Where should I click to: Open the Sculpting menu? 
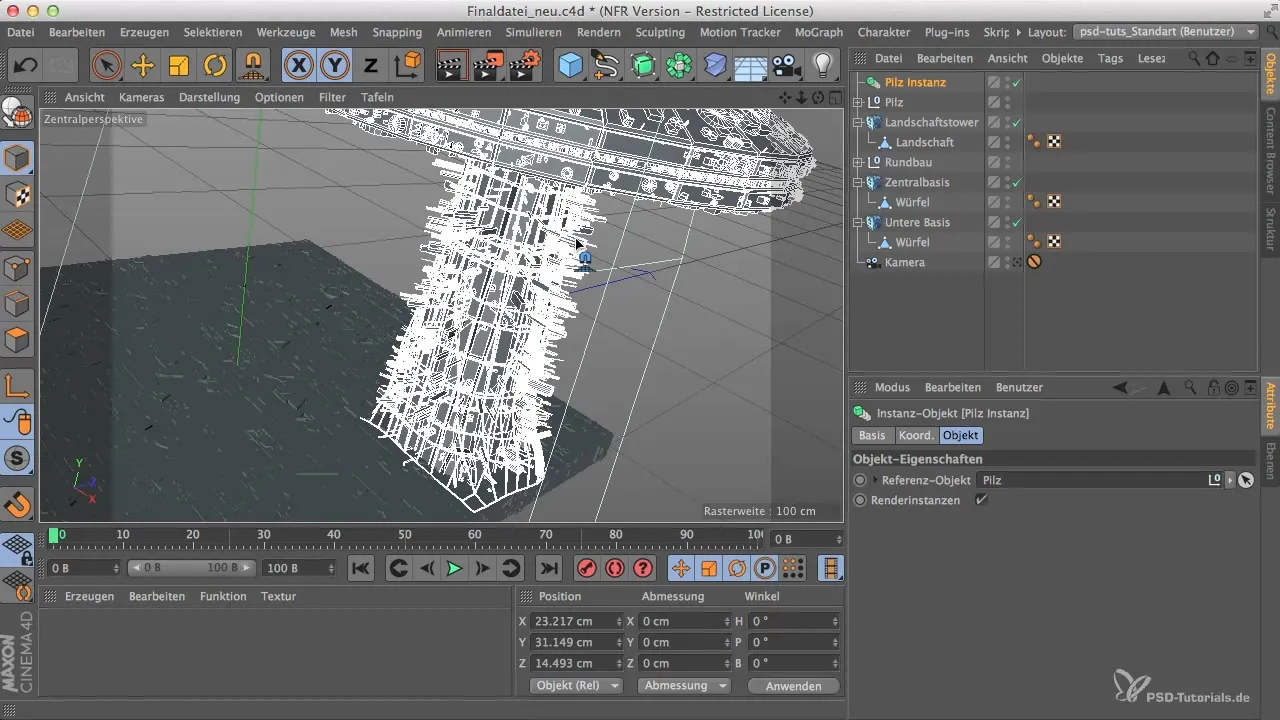660,32
